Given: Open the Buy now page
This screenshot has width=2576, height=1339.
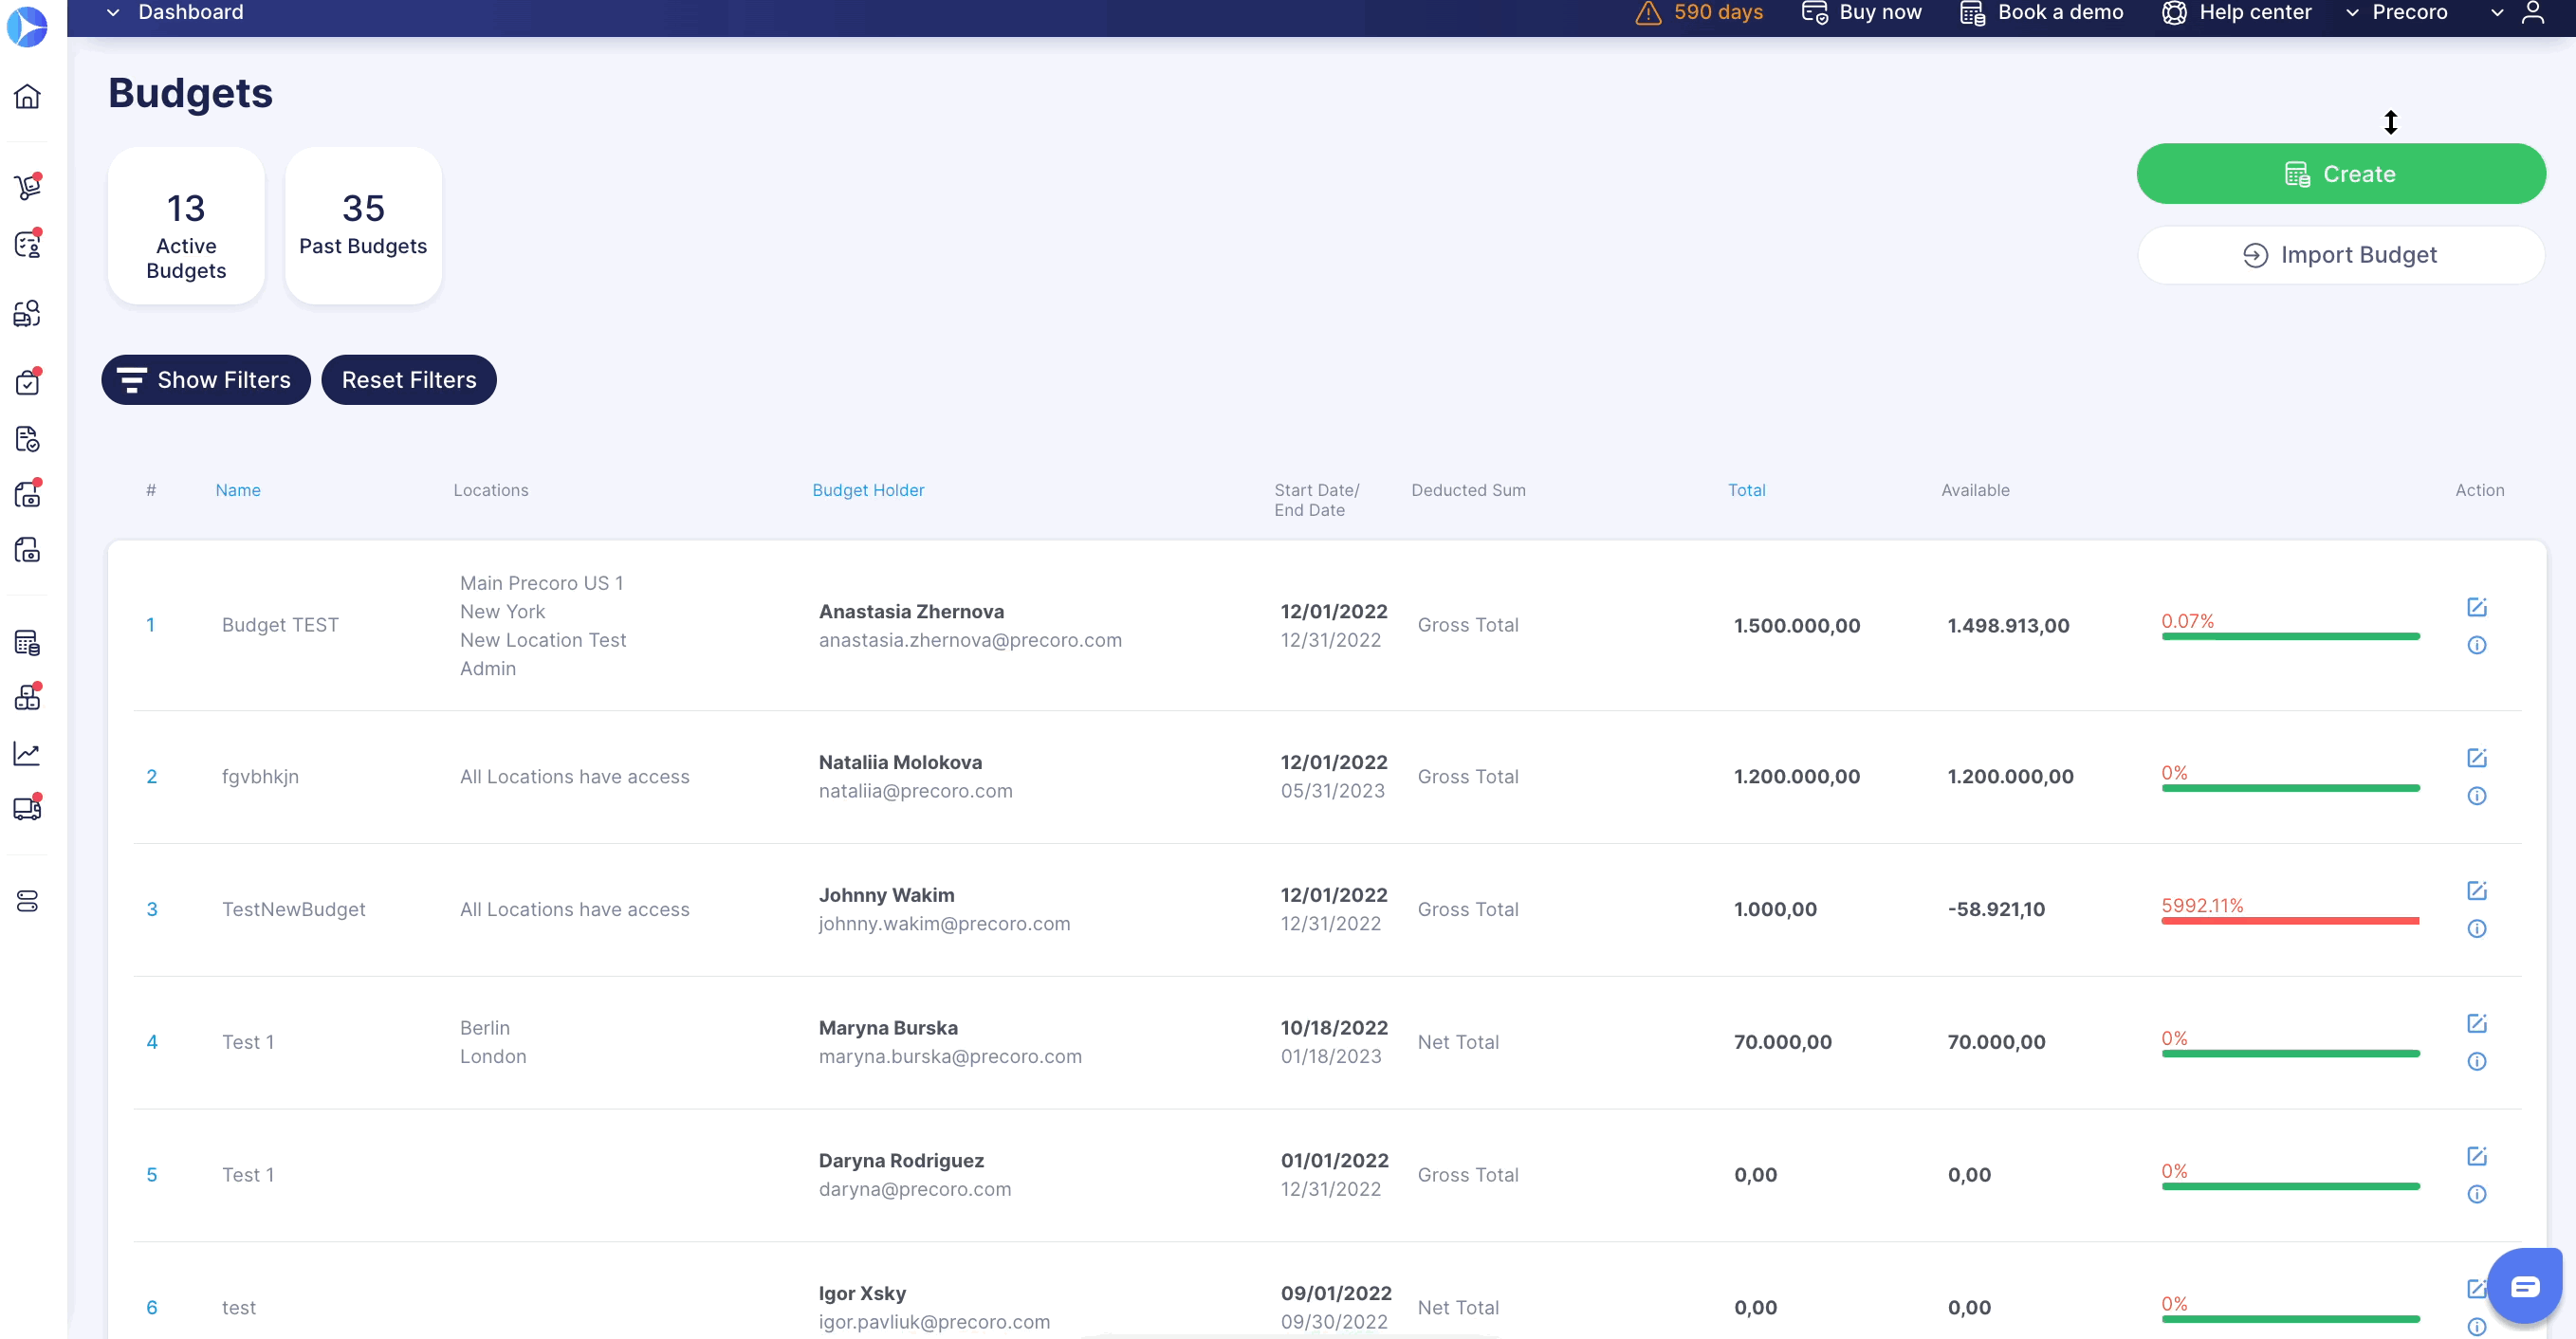Looking at the screenshot, I should (1862, 12).
